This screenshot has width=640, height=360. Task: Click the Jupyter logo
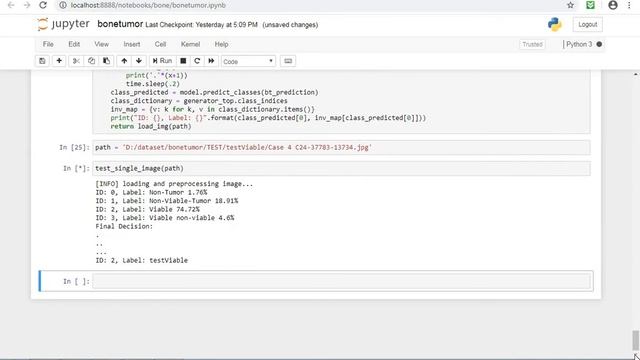coord(63,24)
